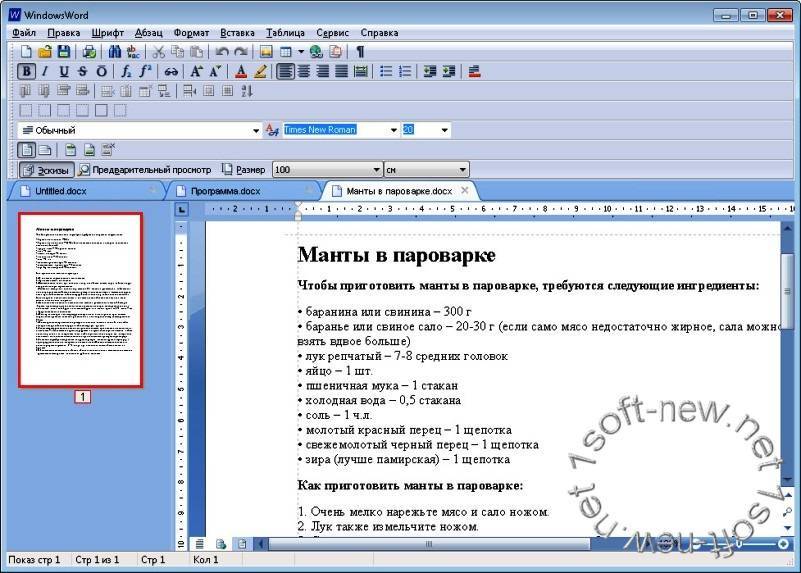Click the vertical scrollbar thumb
This screenshot has height=573, width=801.
coord(787,290)
